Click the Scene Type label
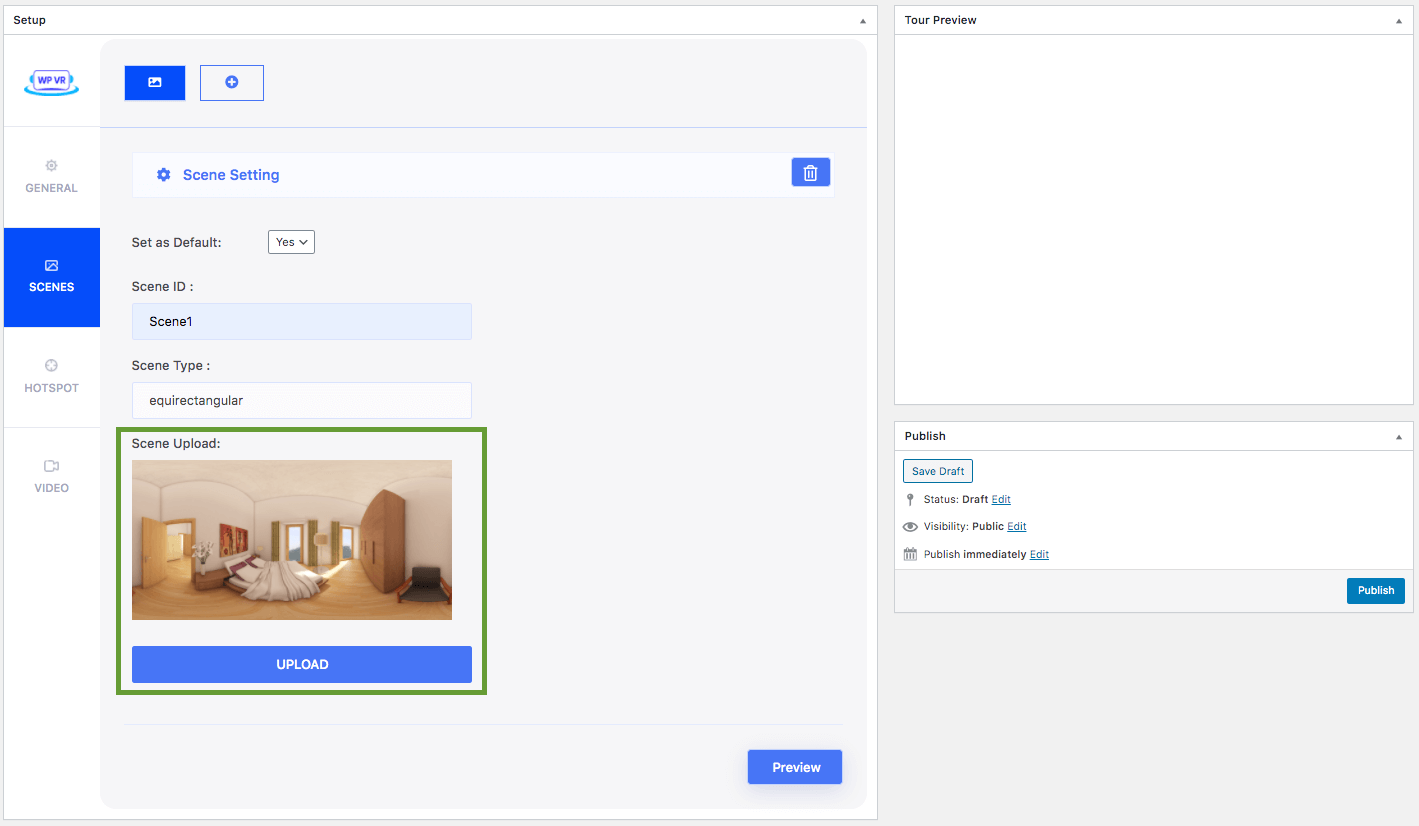Image resolution: width=1419 pixels, height=826 pixels. pyautogui.click(x=171, y=365)
